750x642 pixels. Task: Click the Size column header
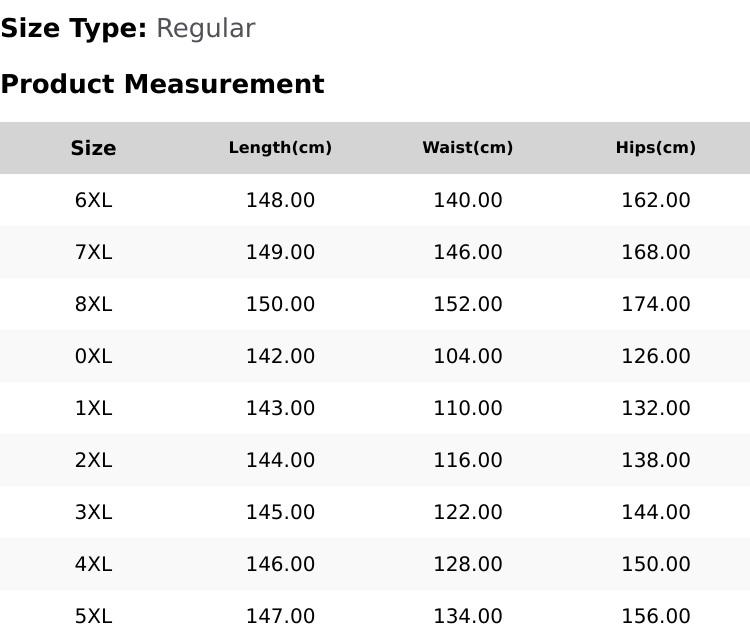click(93, 148)
